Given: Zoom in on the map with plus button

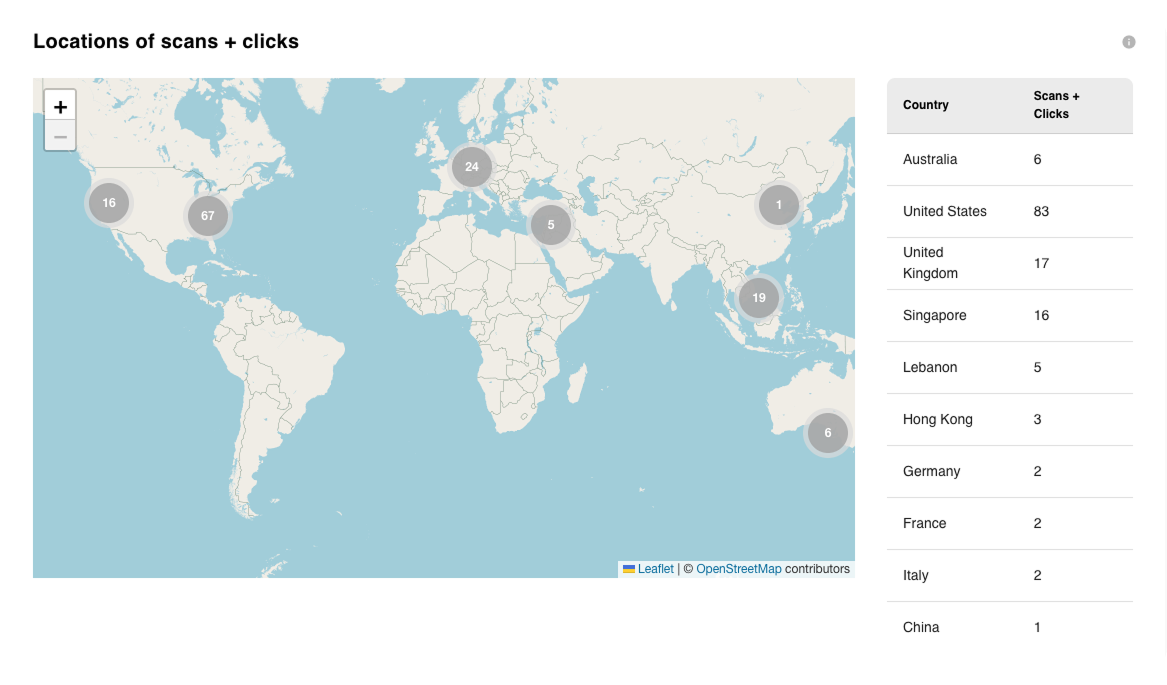Looking at the screenshot, I should (x=60, y=106).
